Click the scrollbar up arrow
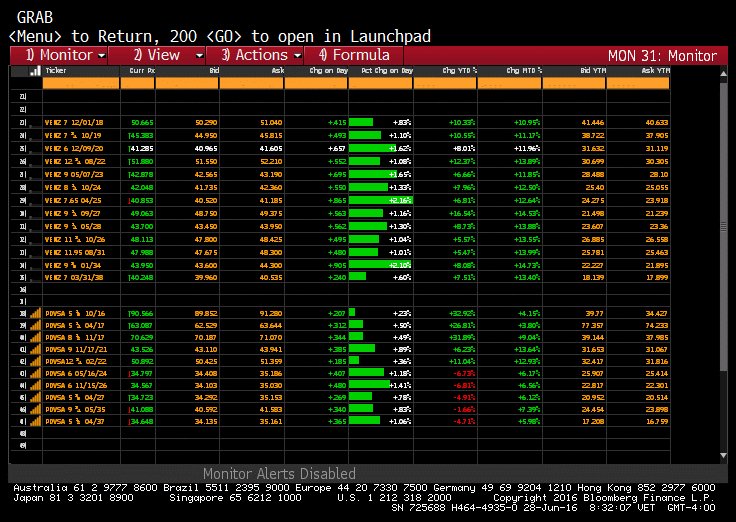 (723, 74)
